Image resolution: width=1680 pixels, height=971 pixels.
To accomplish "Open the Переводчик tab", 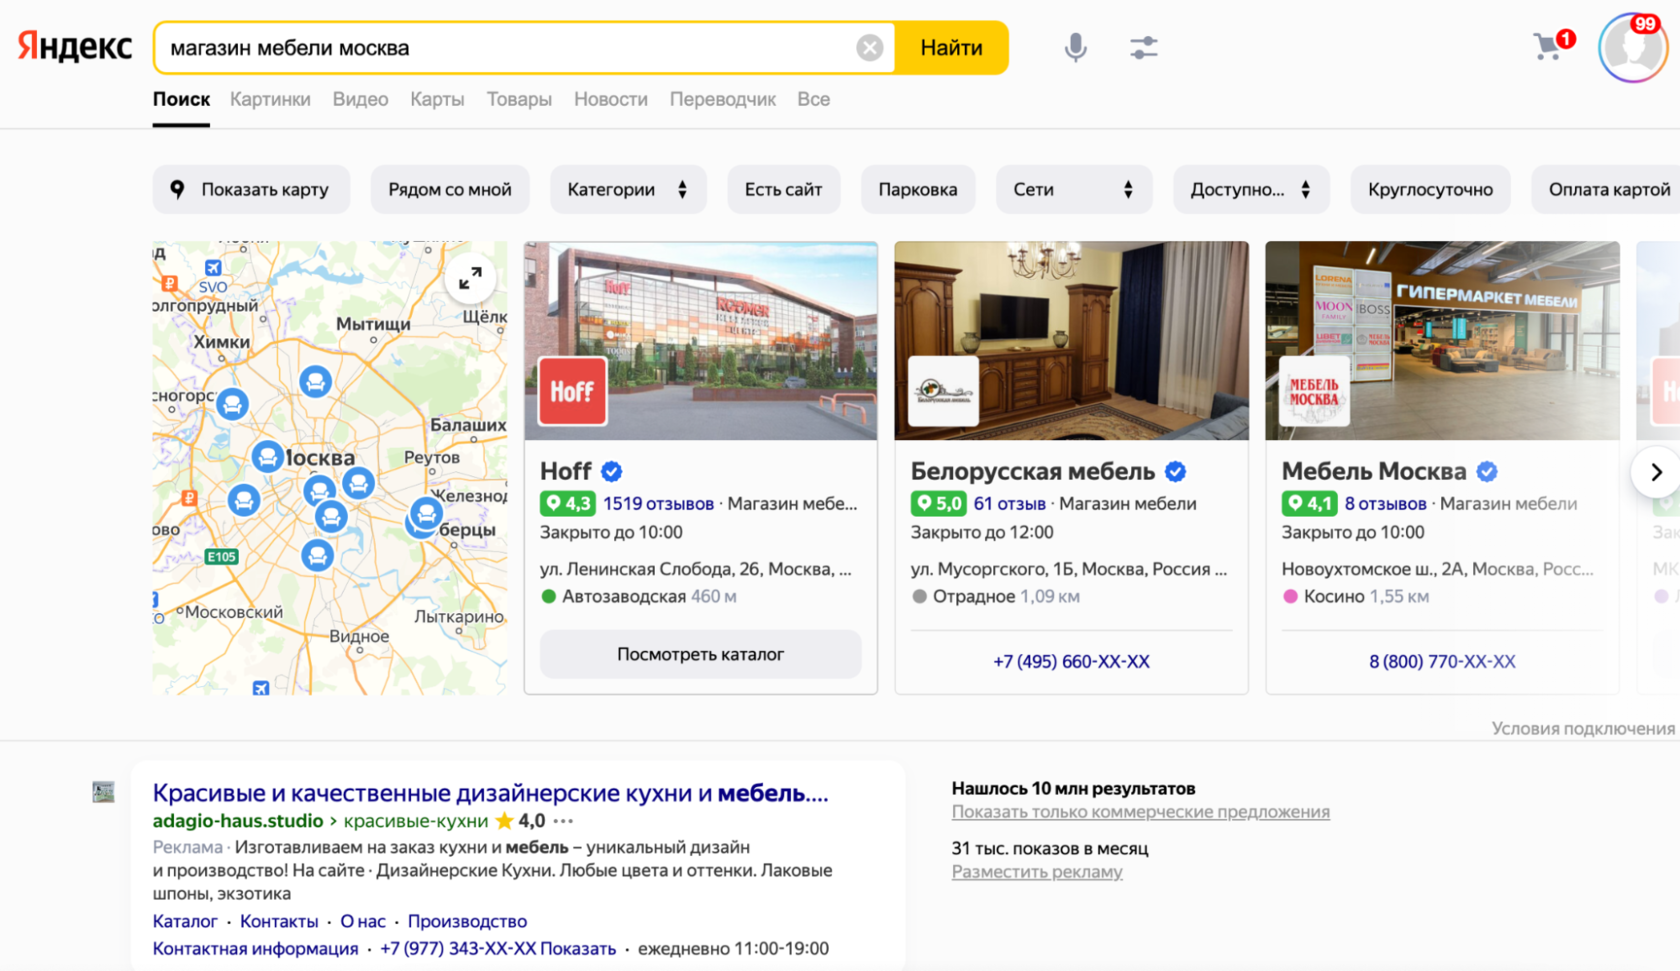I will pos(722,99).
